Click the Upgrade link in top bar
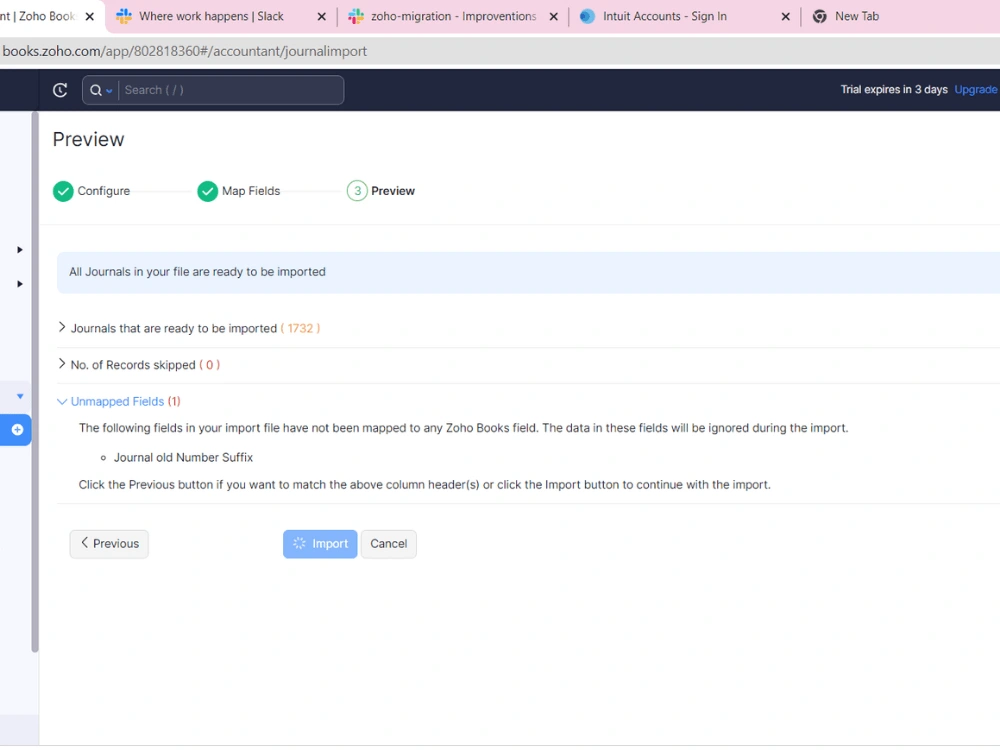Screen dimensions: 1000x750 click(975, 89)
